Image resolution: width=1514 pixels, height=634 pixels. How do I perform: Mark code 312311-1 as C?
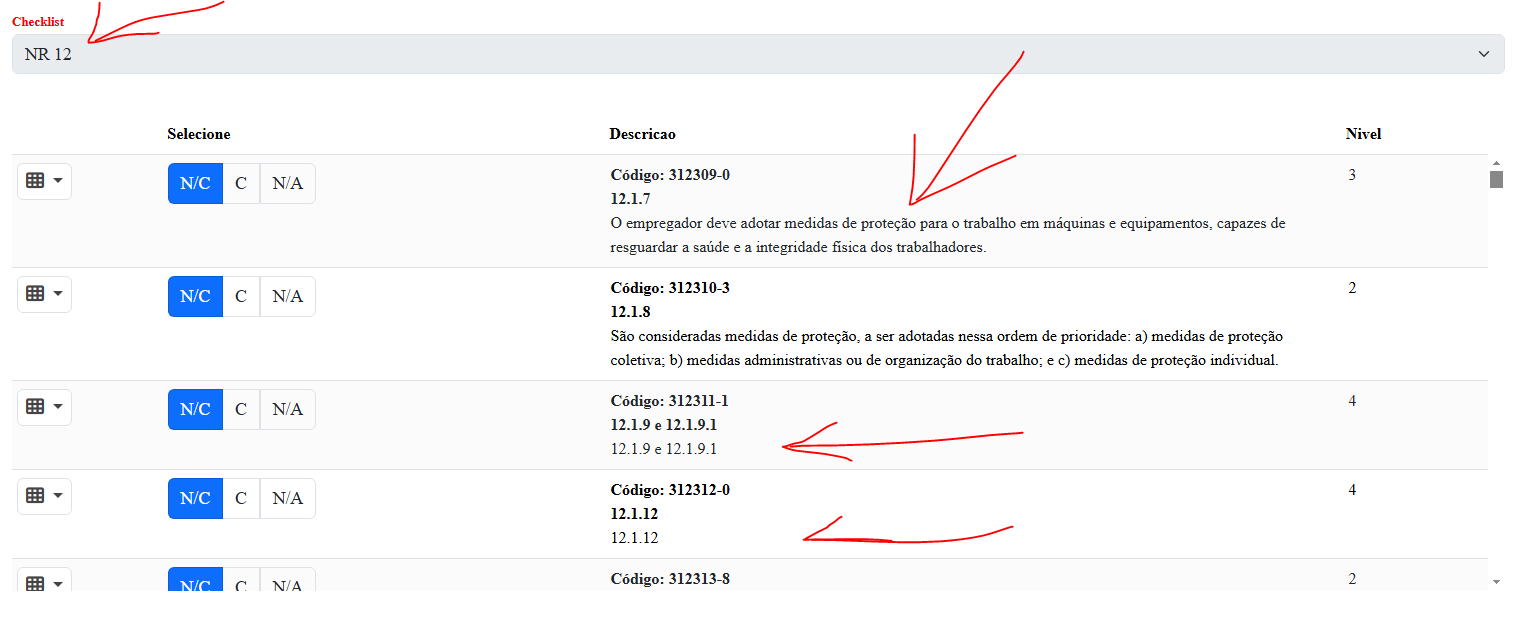(241, 409)
